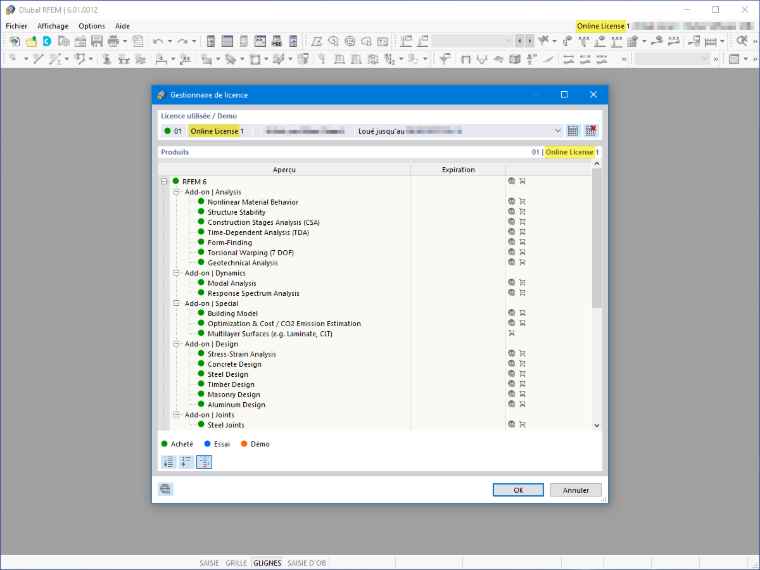Click the online globe icon at the dialog's bottom left
This screenshot has width=760, height=570.
click(x=165, y=489)
